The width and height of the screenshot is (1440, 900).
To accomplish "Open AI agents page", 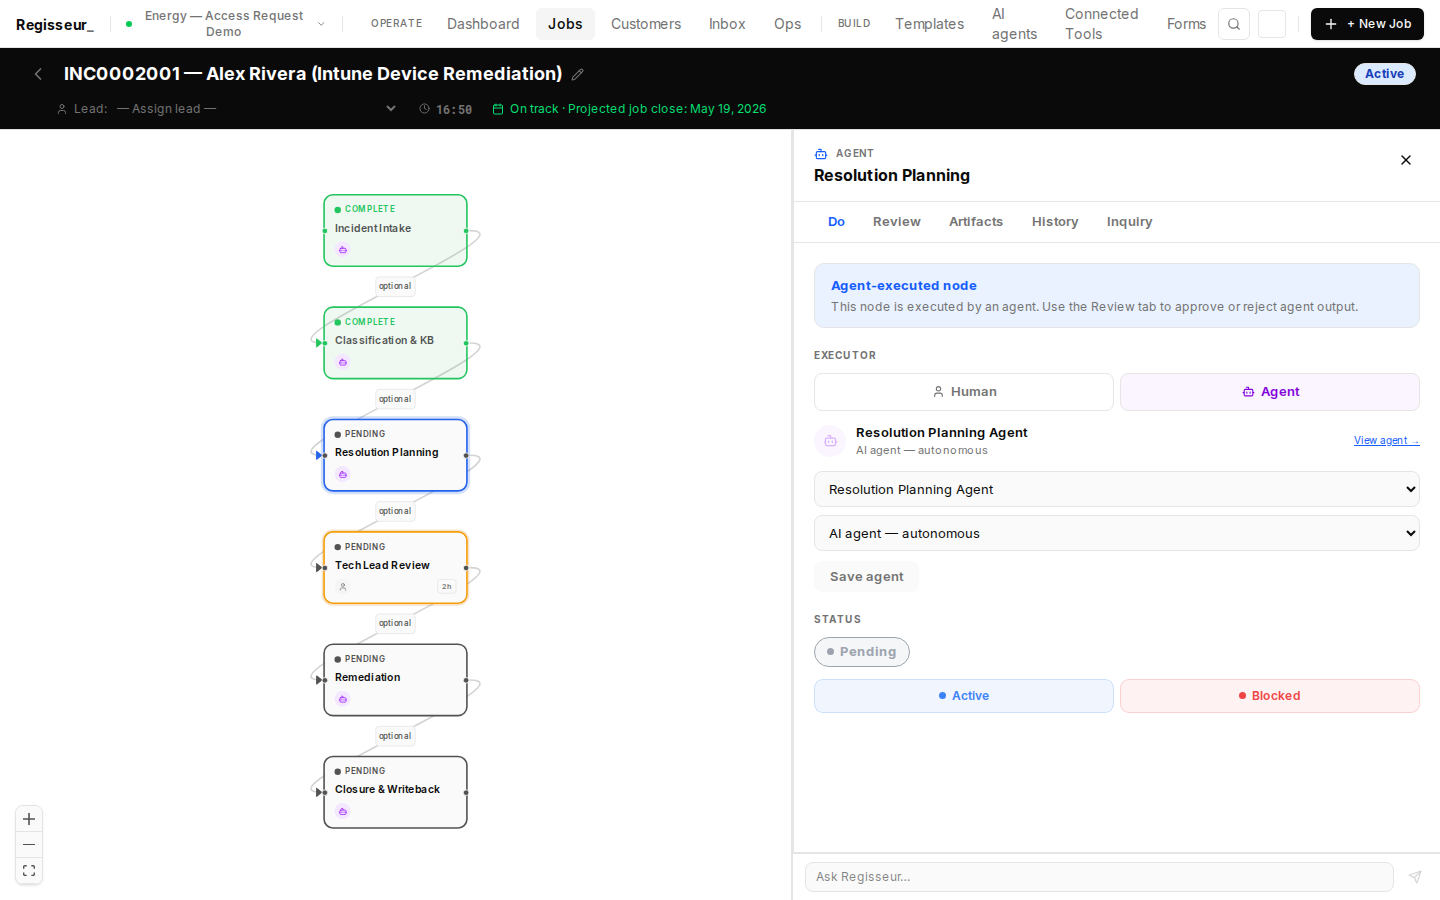I will 1014,24.
